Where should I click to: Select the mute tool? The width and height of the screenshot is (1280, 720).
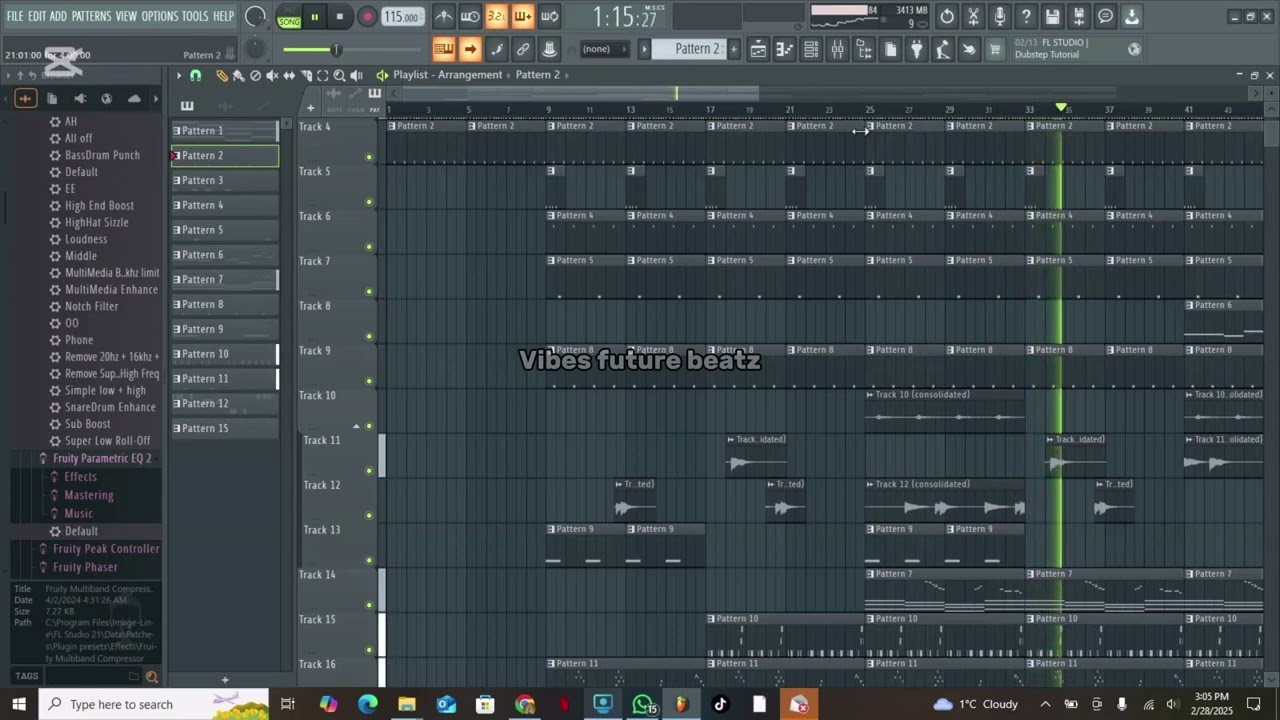point(272,75)
